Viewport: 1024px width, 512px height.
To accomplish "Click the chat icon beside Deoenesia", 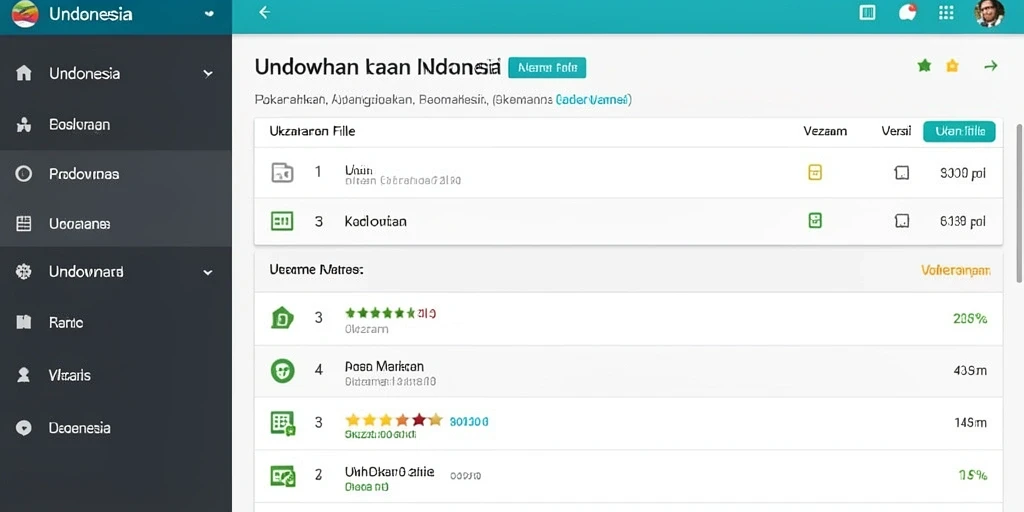I will pos(24,428).
